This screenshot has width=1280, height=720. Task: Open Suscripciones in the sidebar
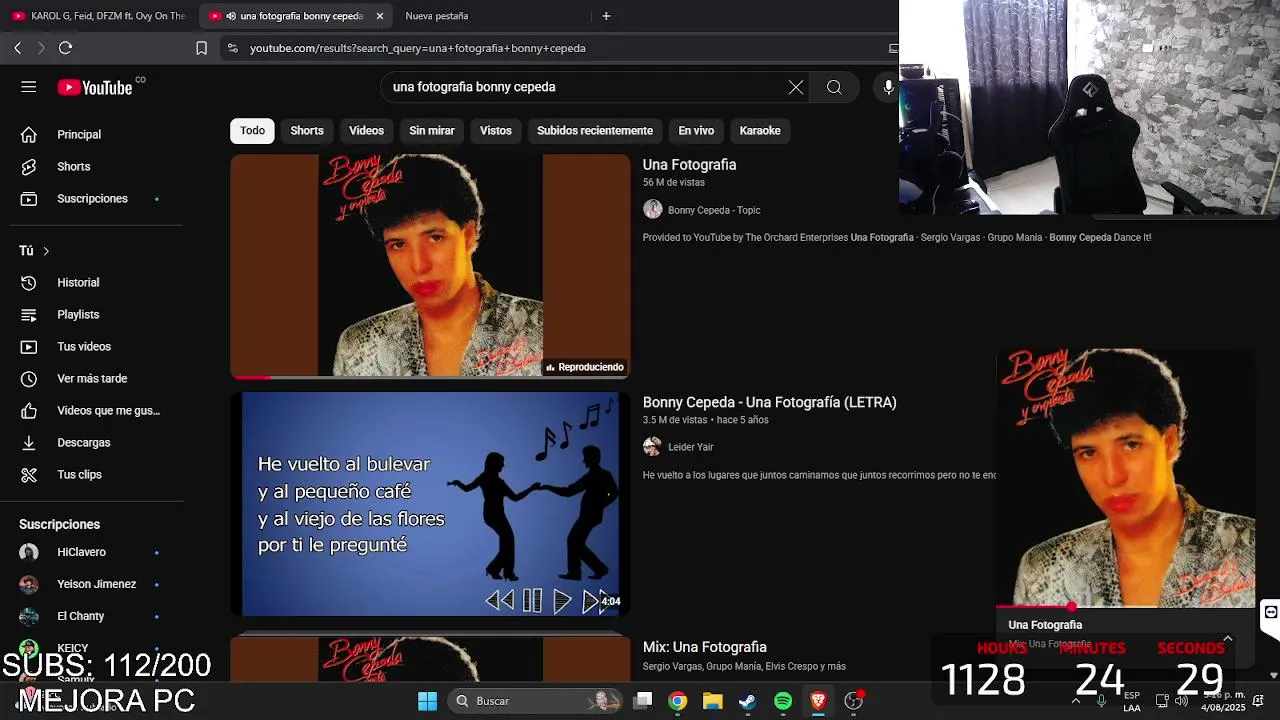pos(92,198)
